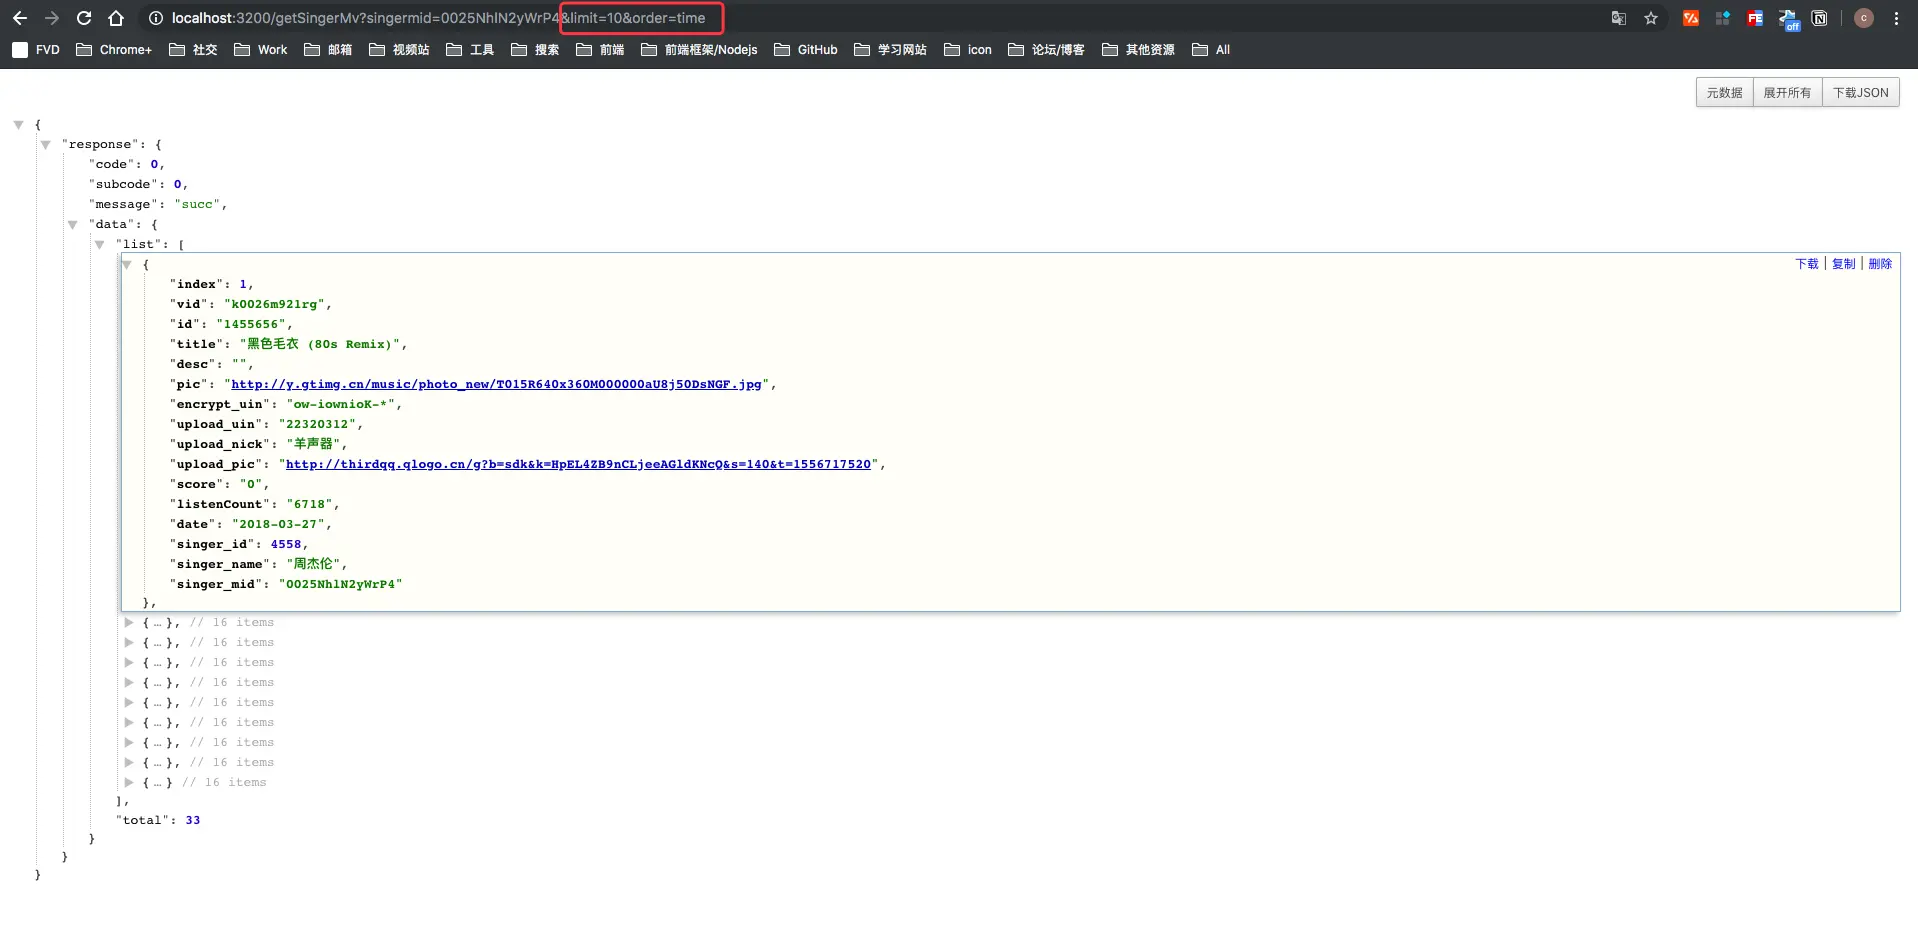The width and height of the screenshot is (1918, 936).
Task: Click 复制 to copy the item
Action: (x=1843, y=264)
